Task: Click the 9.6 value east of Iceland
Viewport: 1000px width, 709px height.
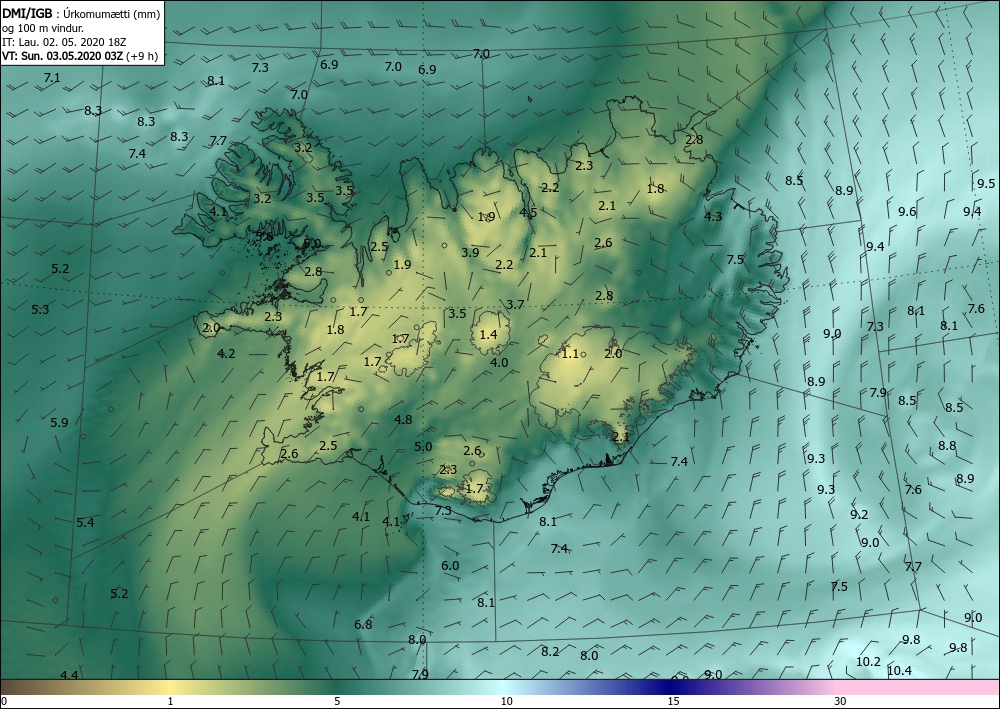Action: 907,212
